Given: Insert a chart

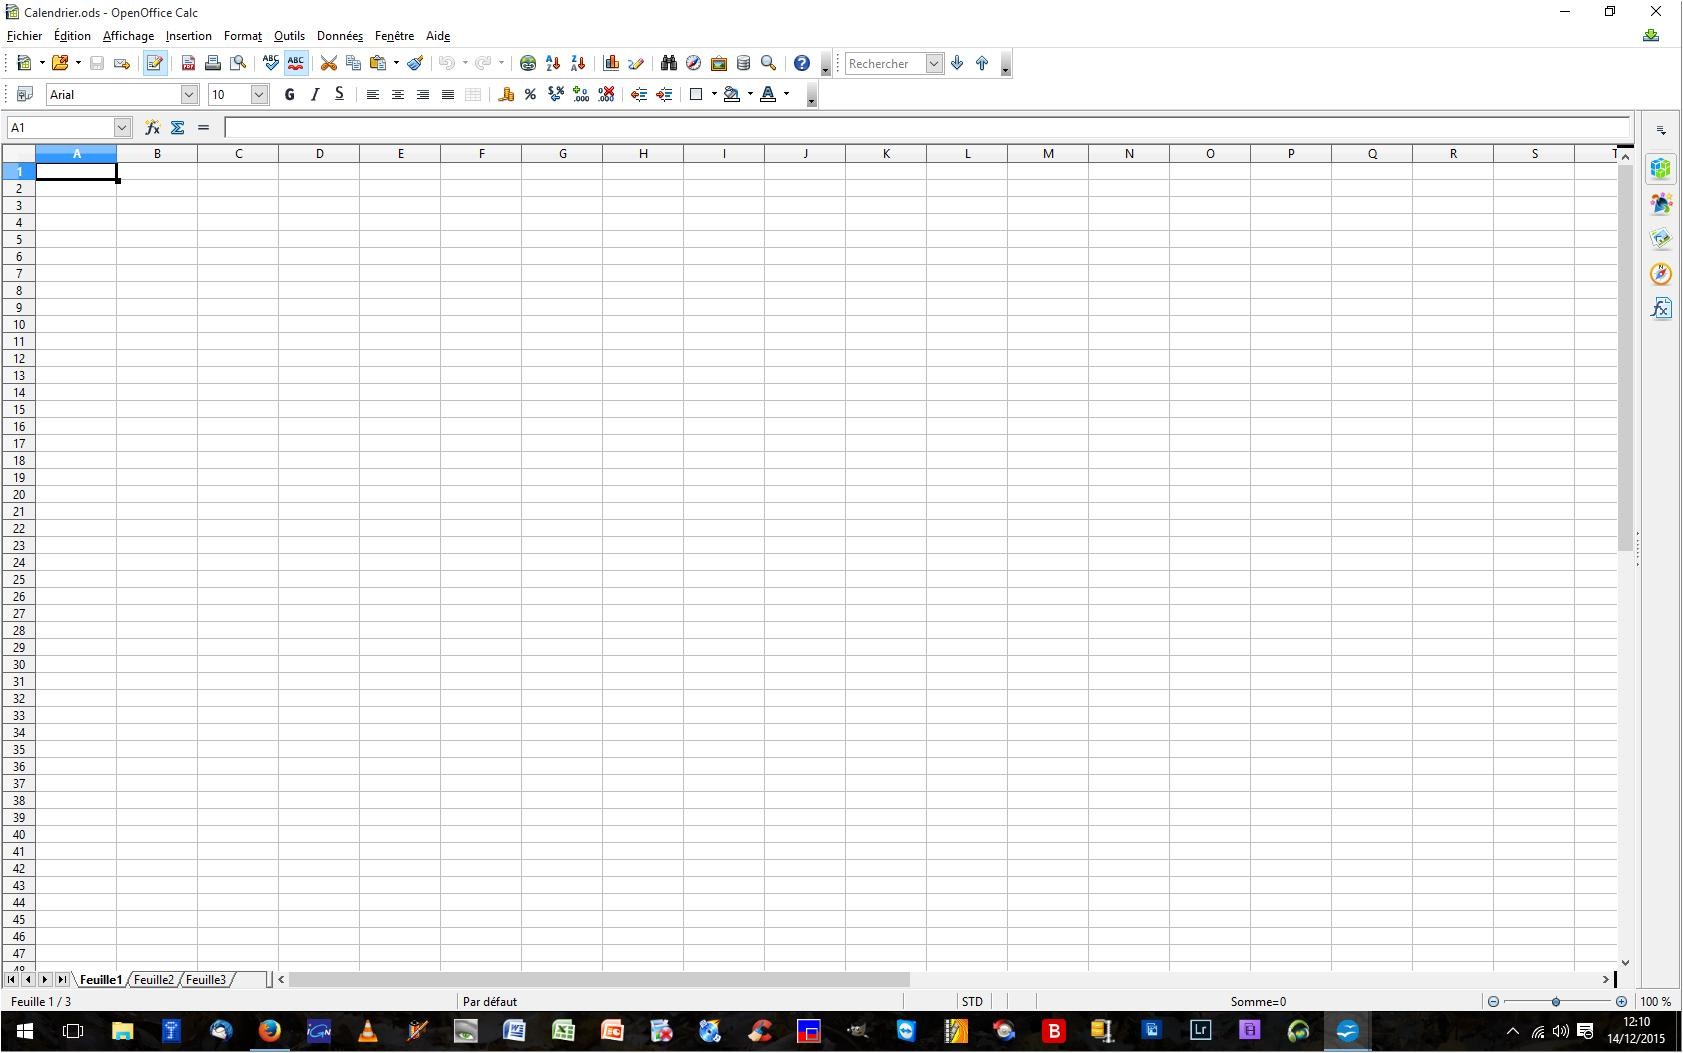Looking at the screenshot, I should click(x=611, y=63).
